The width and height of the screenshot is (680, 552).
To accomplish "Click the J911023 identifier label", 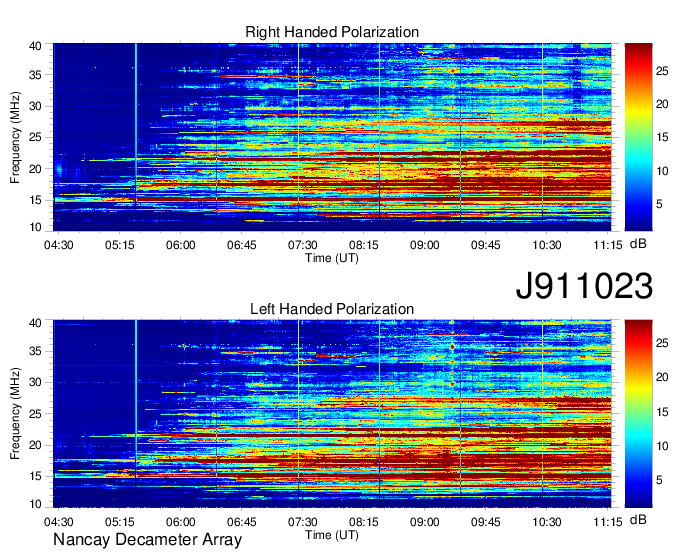I will 584,286.
